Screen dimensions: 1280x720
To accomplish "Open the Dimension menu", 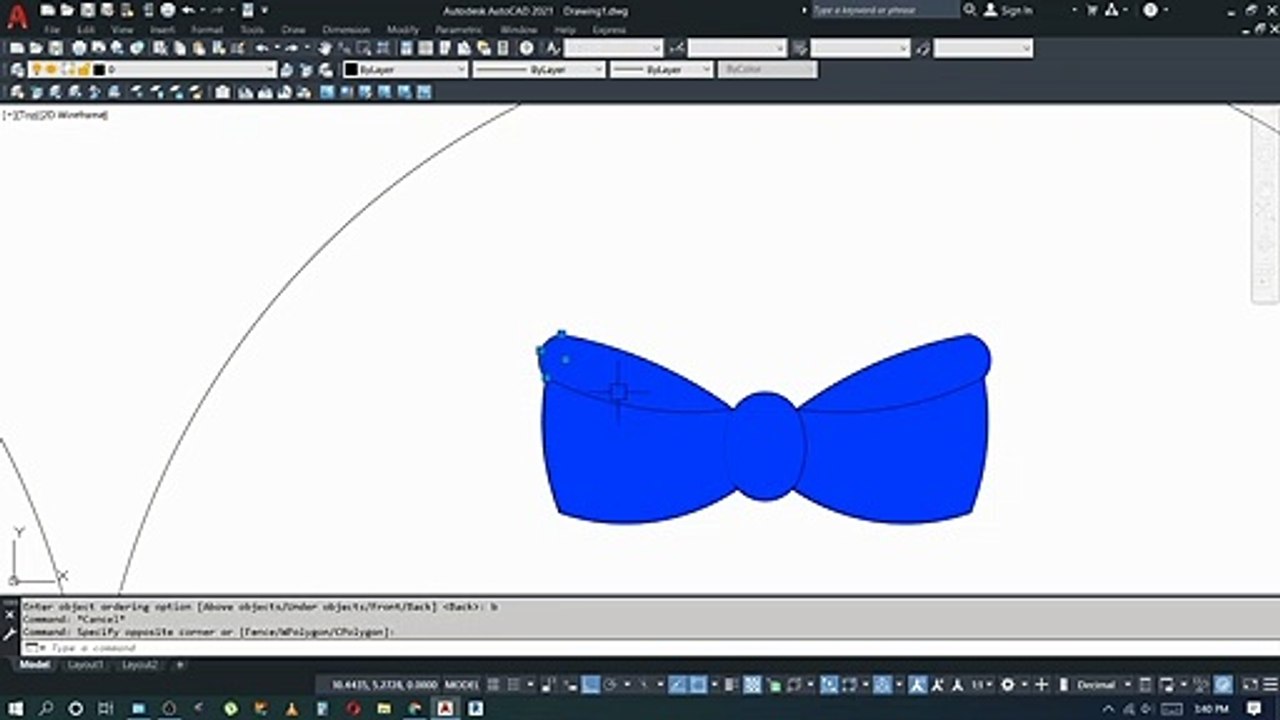I will [346, 30].
